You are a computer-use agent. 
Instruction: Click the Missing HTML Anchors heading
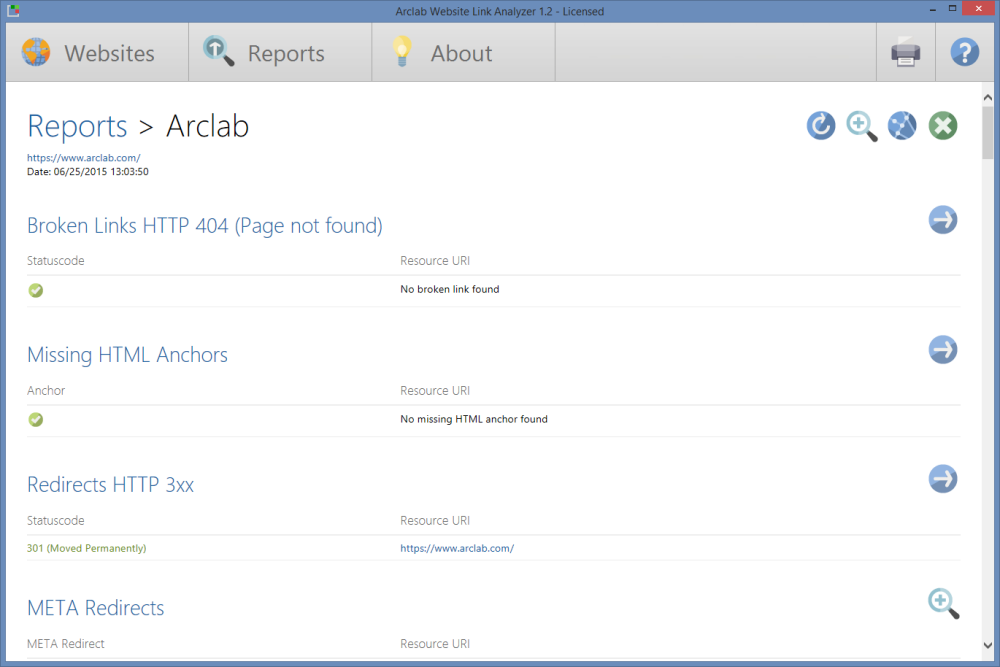(x=128, y=355)
